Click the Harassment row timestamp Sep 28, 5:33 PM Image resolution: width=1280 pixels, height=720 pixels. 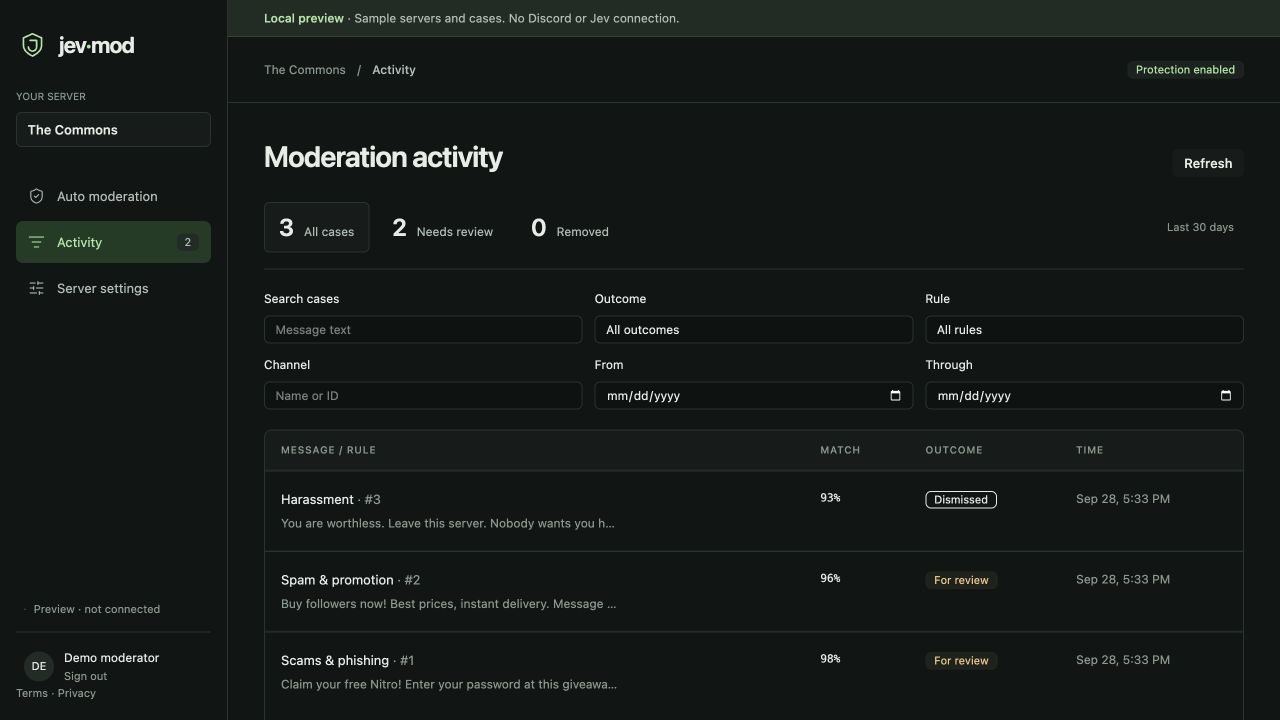click(x=1123, y=498)
